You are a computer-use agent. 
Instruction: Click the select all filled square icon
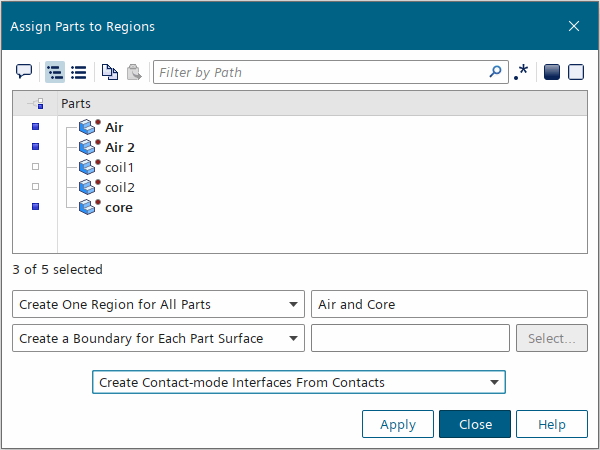click(551, 72)
